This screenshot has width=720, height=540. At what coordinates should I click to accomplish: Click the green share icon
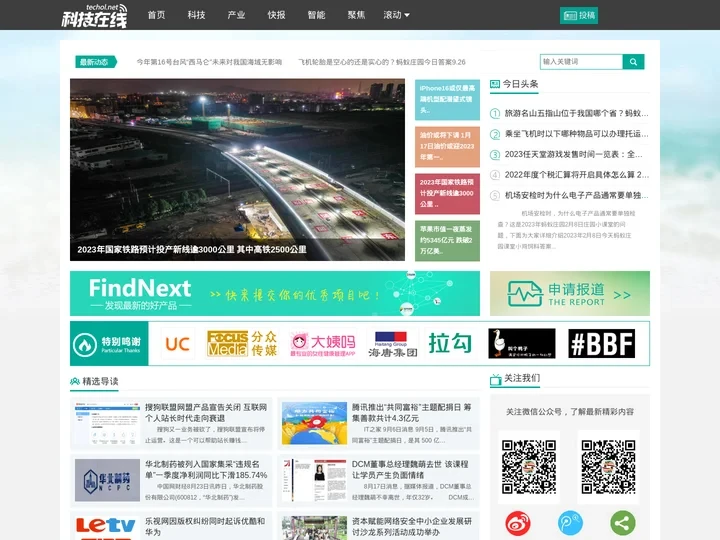pos(623,523)
